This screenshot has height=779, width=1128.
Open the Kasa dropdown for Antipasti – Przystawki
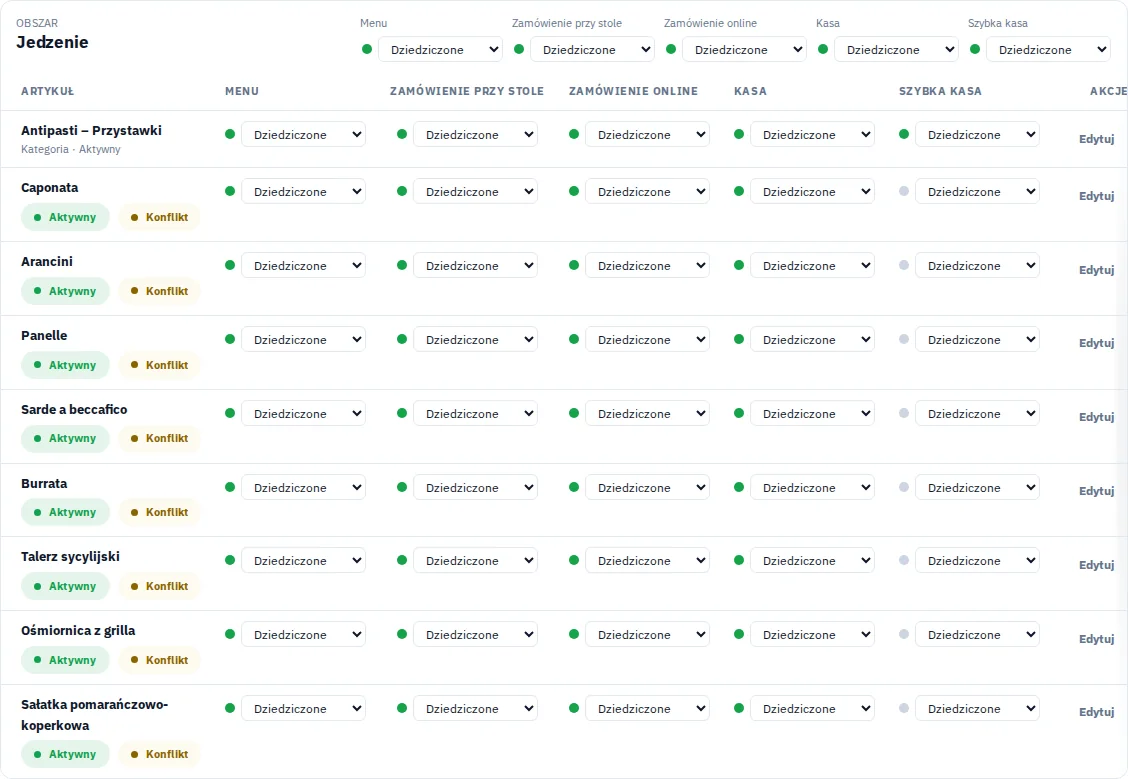pos(812,135)
